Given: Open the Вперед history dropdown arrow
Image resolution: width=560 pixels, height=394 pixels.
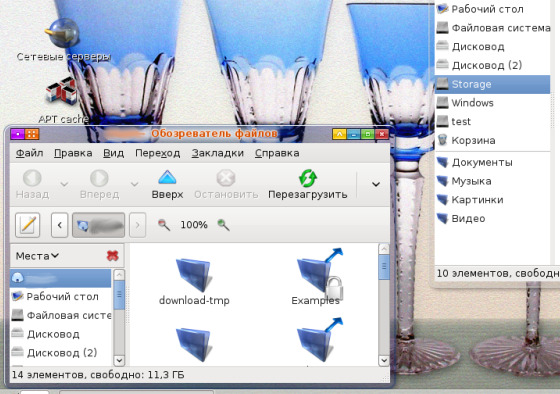Looking at the screenshot, I should [x=134, y=184].
